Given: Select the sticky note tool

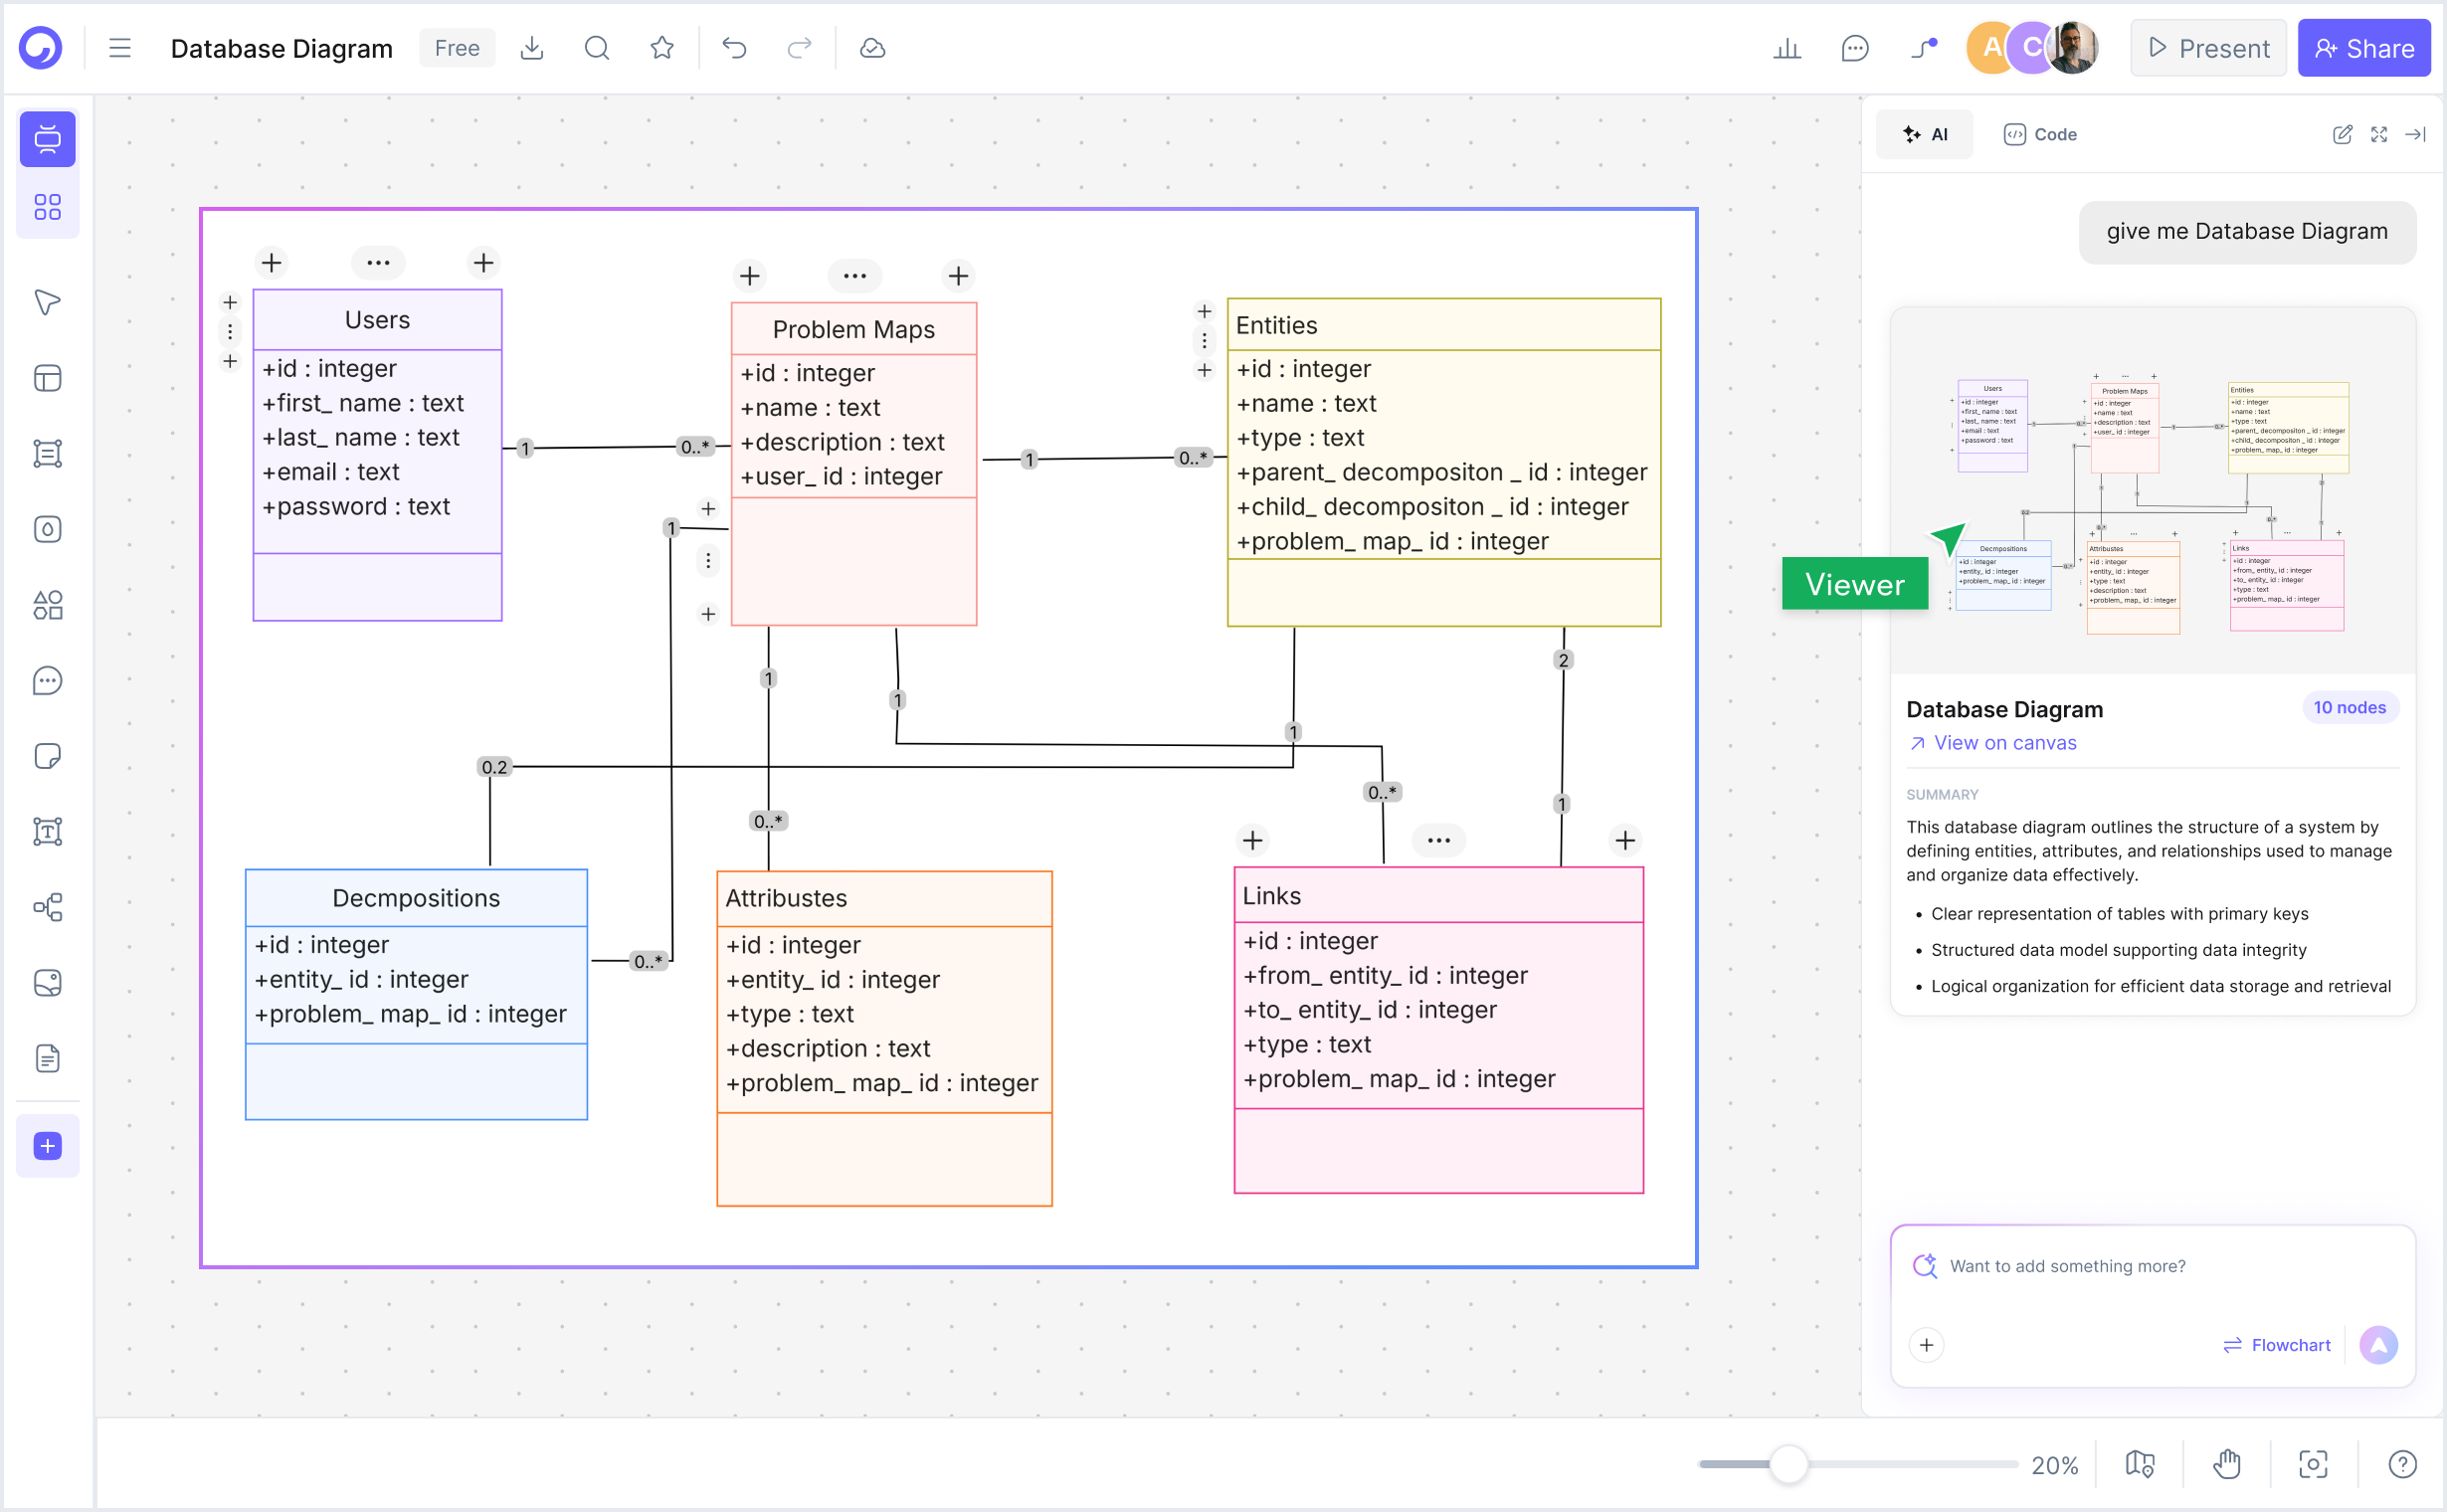Looking at the screenshot, I should click(47, 756).
